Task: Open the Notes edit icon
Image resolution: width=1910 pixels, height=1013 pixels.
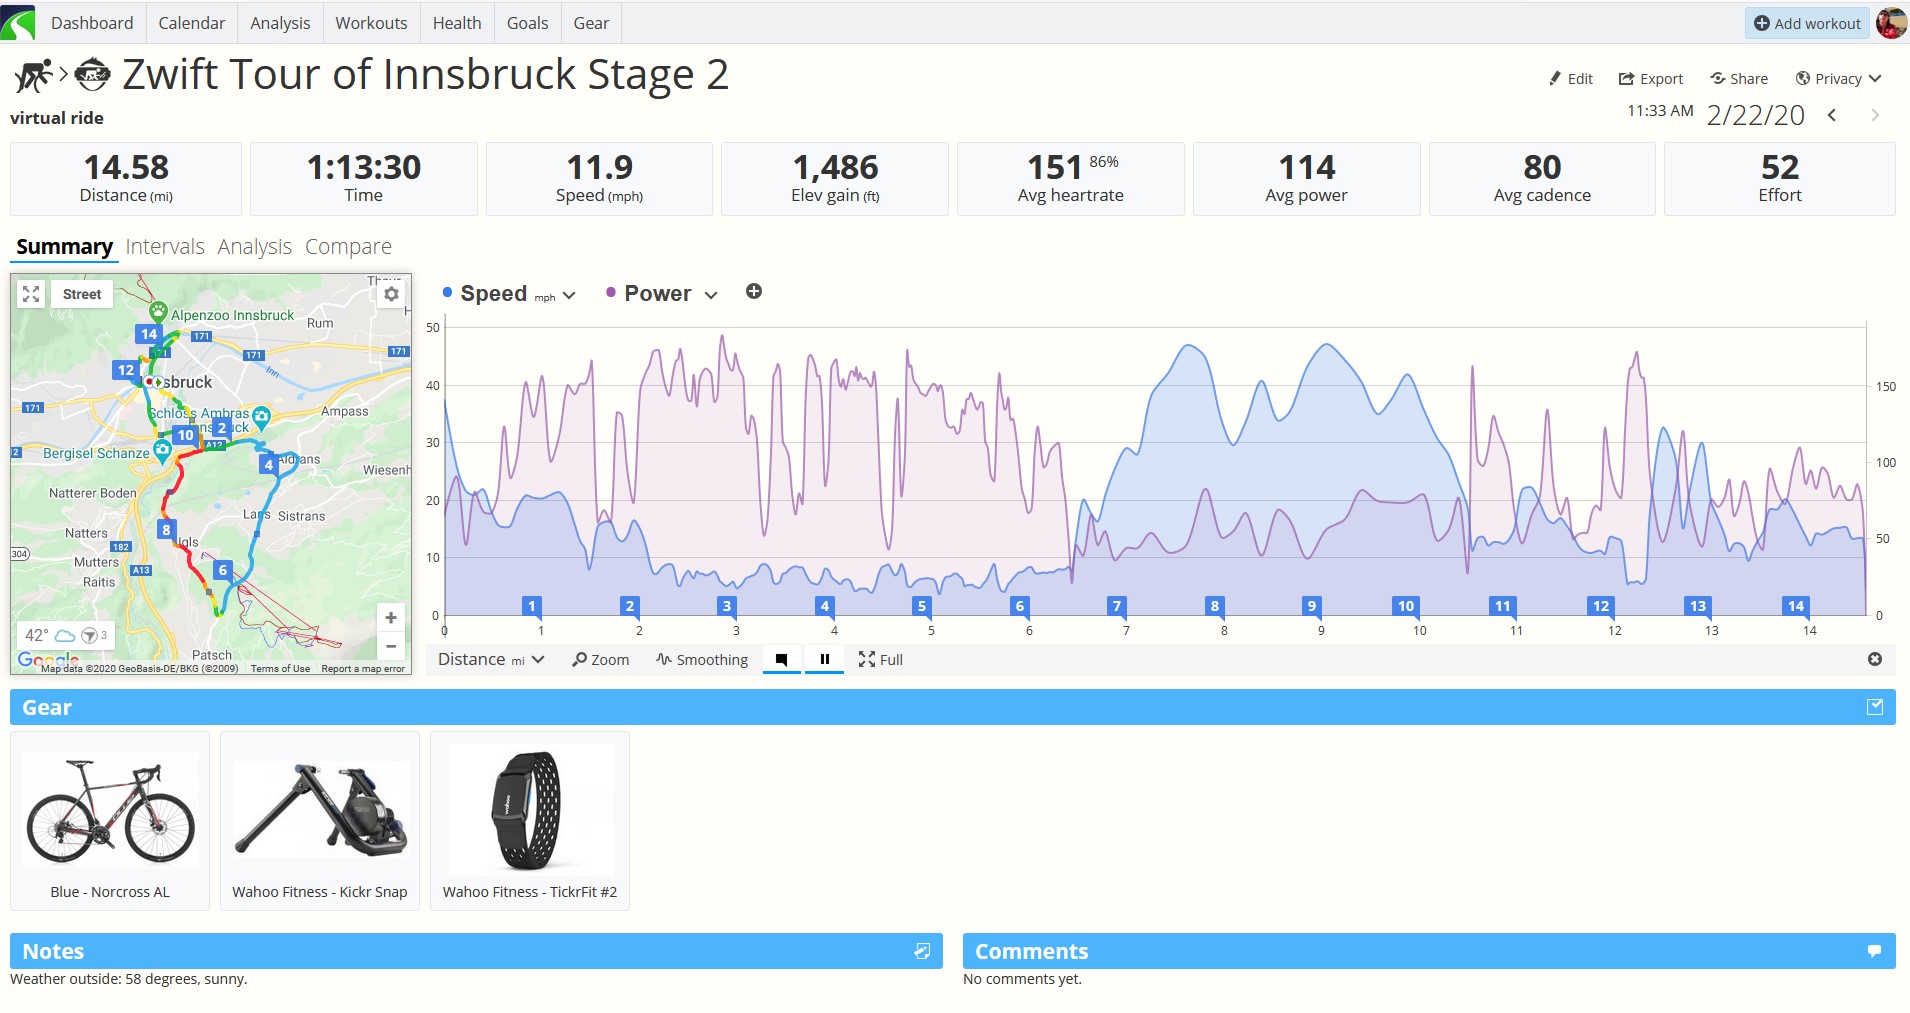Action: (x=922, y=951)
